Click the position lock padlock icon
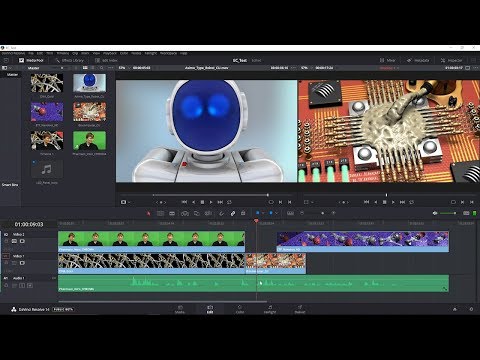 coord(243,213)
